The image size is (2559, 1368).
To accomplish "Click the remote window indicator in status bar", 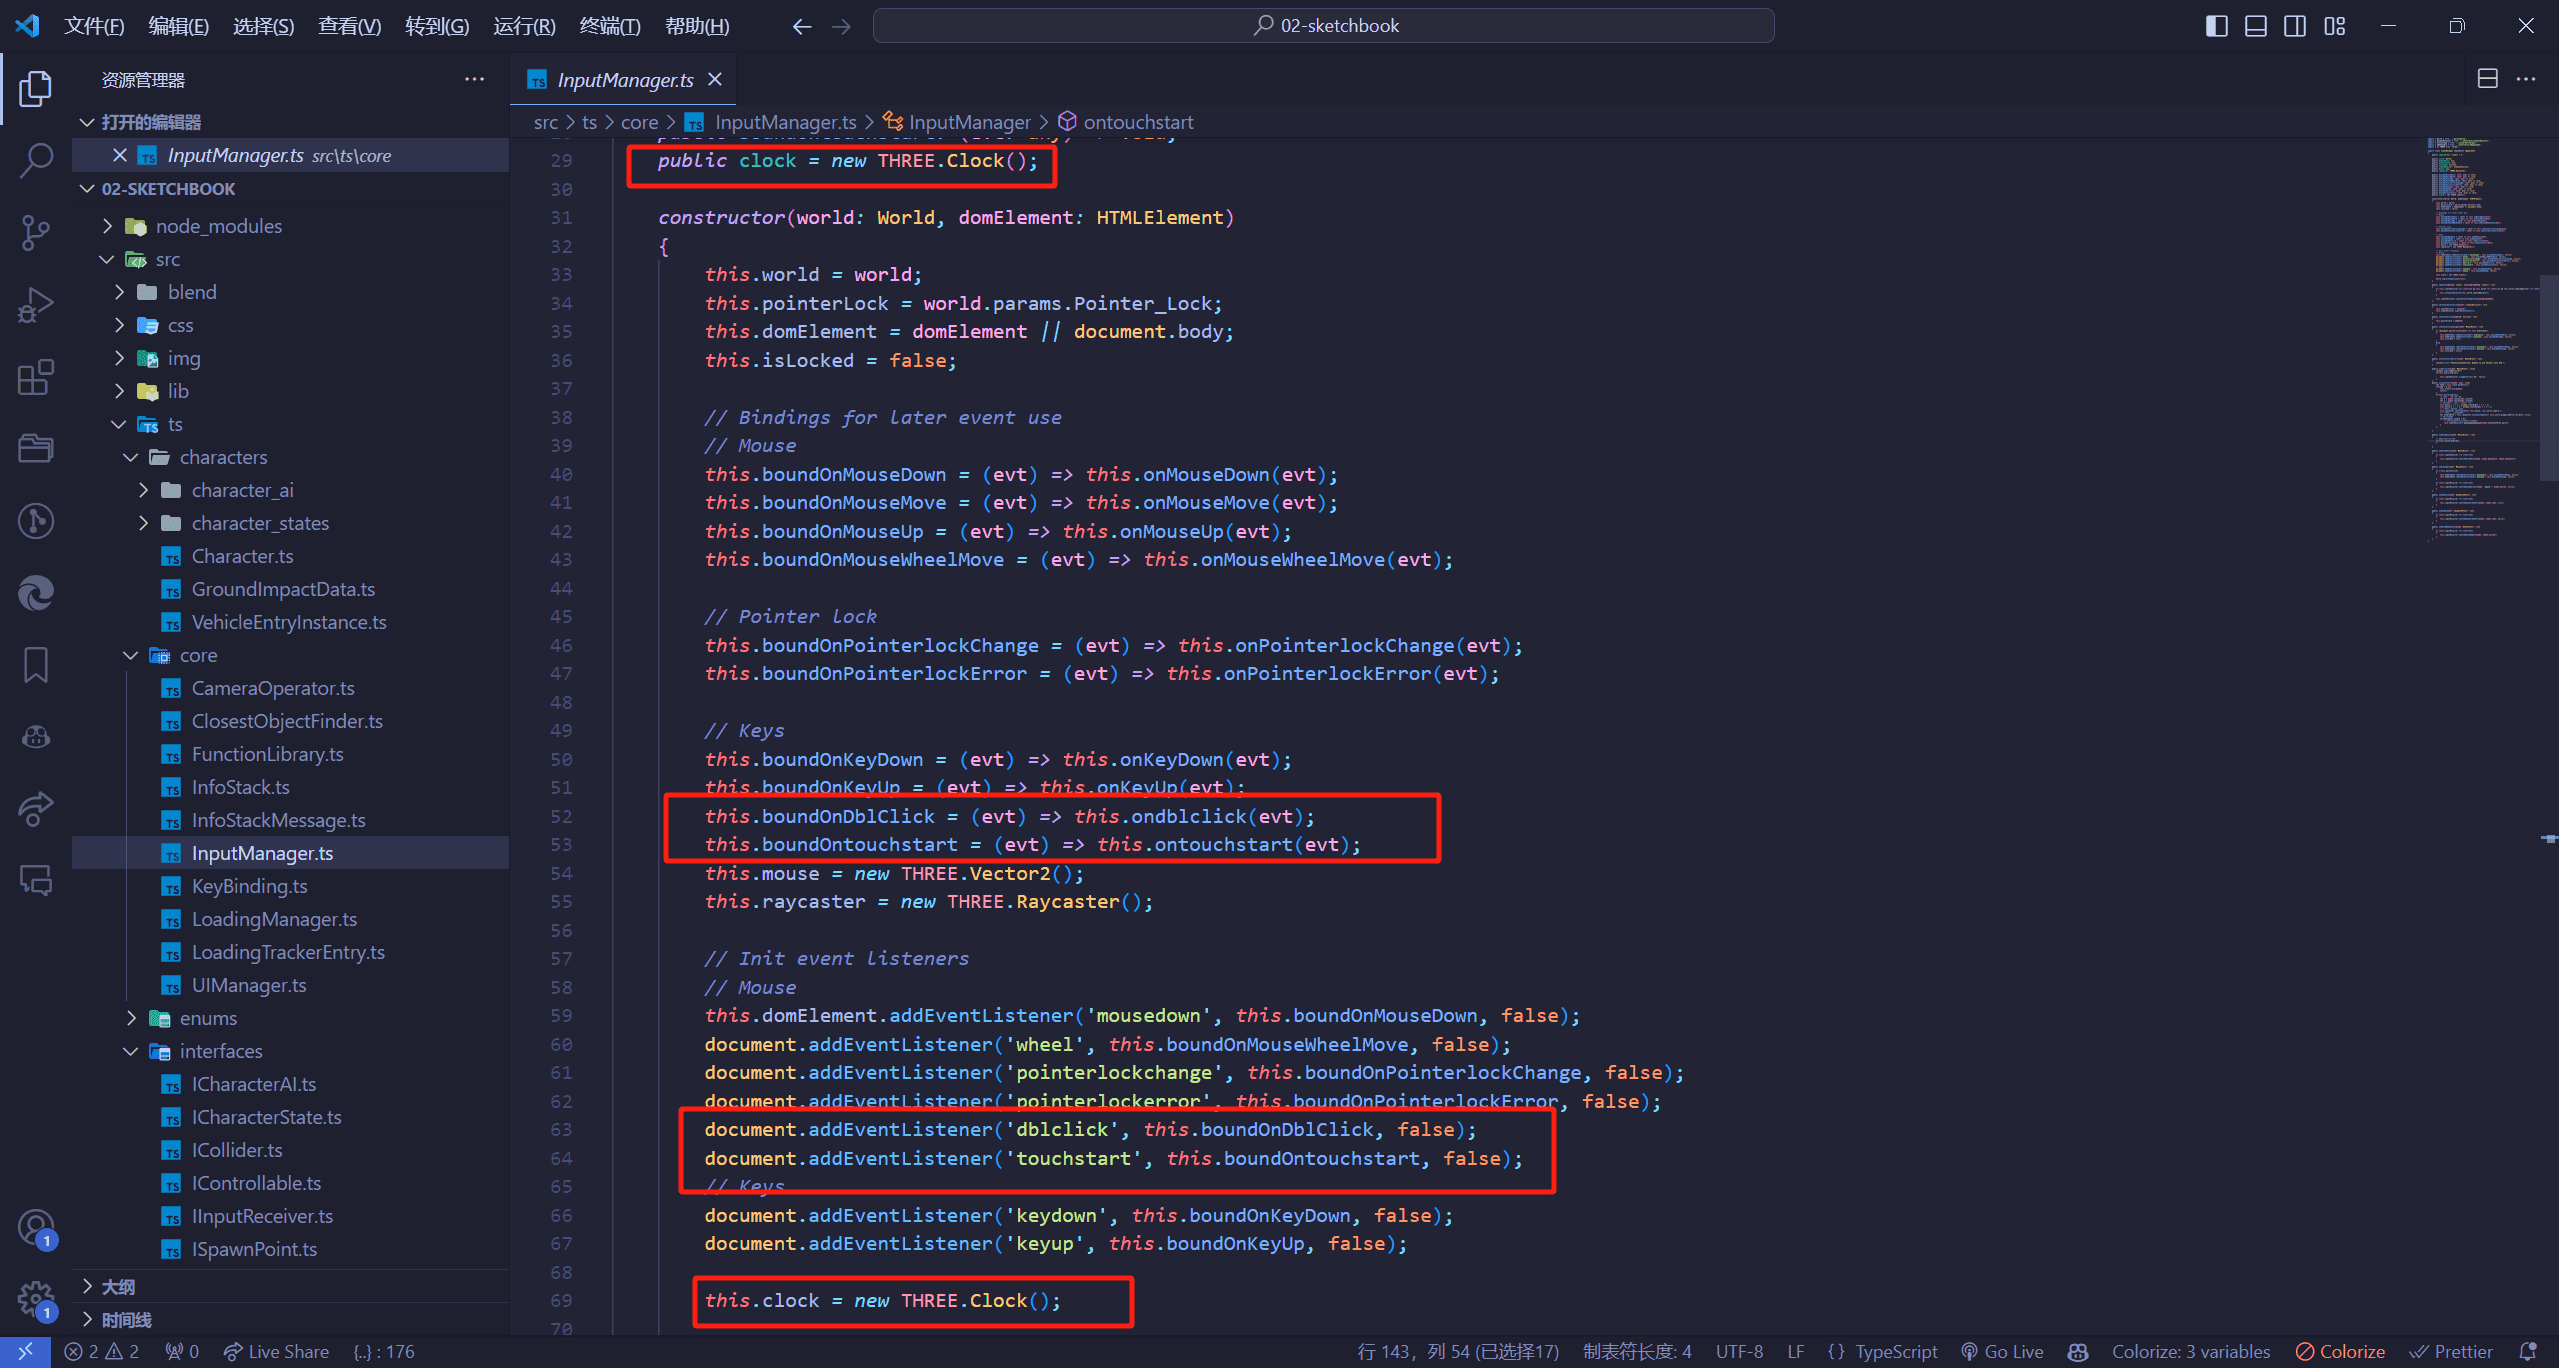I will click(x=25, y=1351).
